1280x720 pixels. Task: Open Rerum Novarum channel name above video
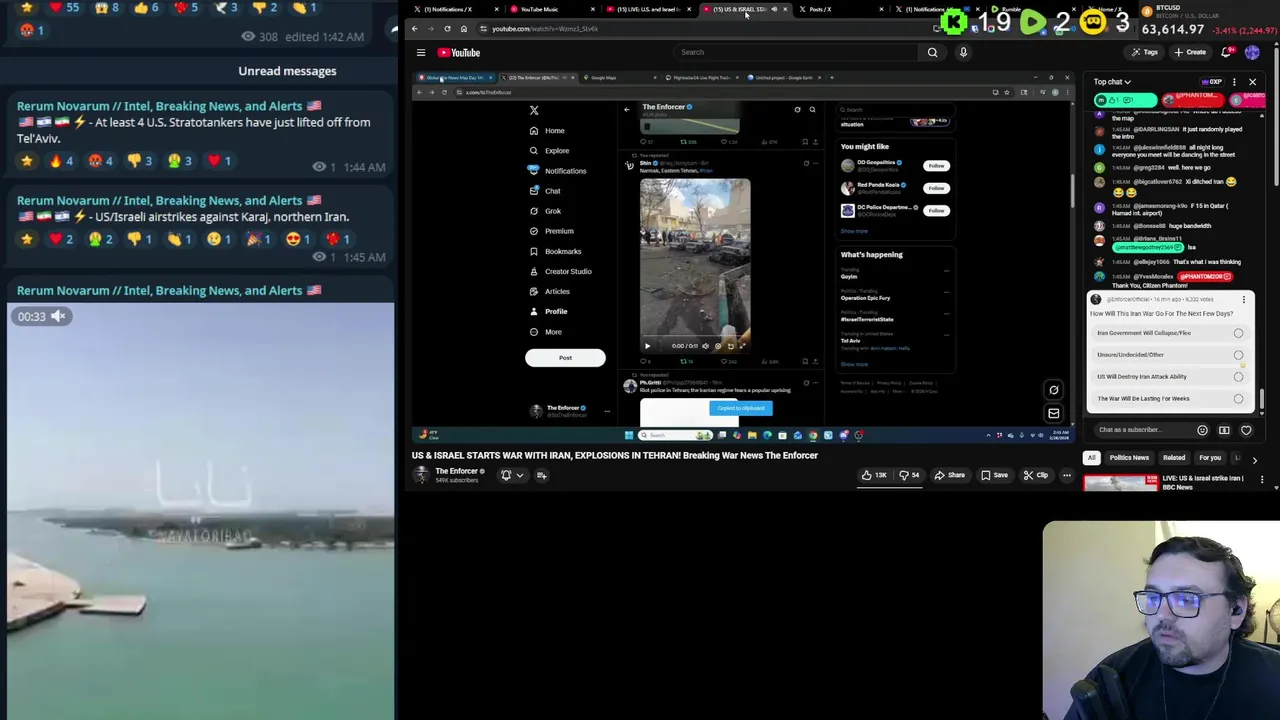click(x=169, y=290)
